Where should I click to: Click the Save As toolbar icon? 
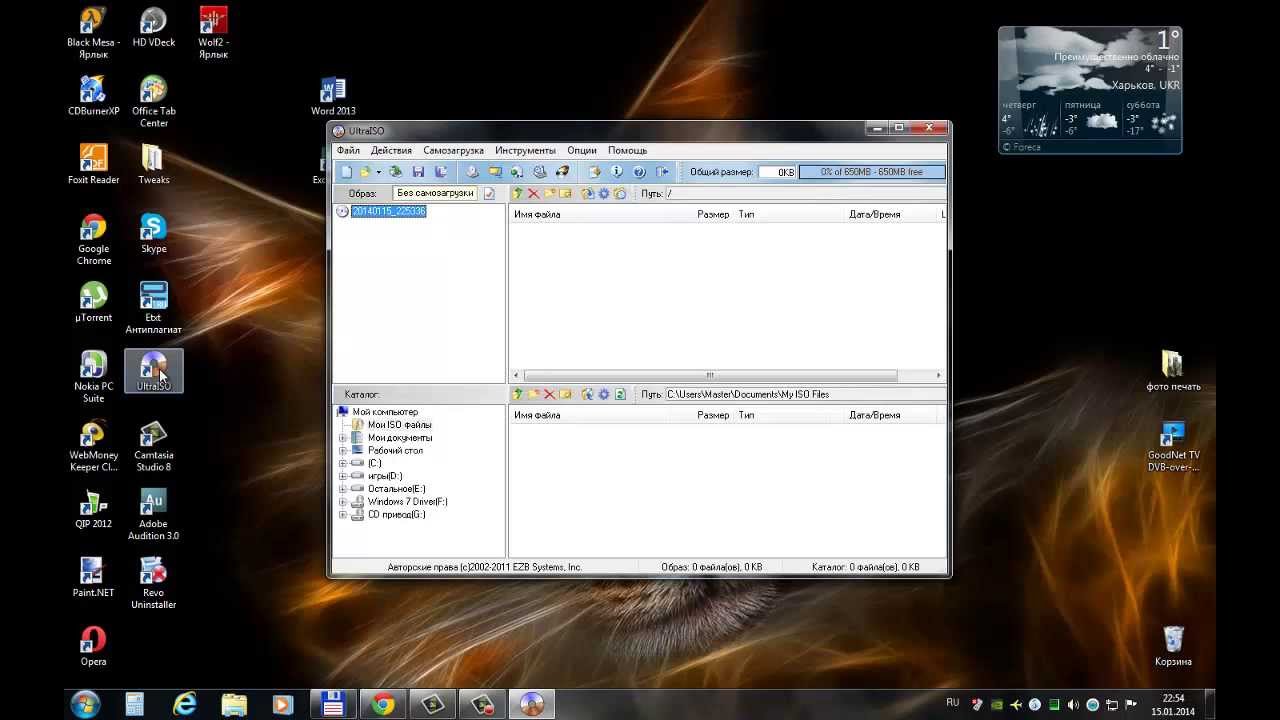tap(440, 172)
